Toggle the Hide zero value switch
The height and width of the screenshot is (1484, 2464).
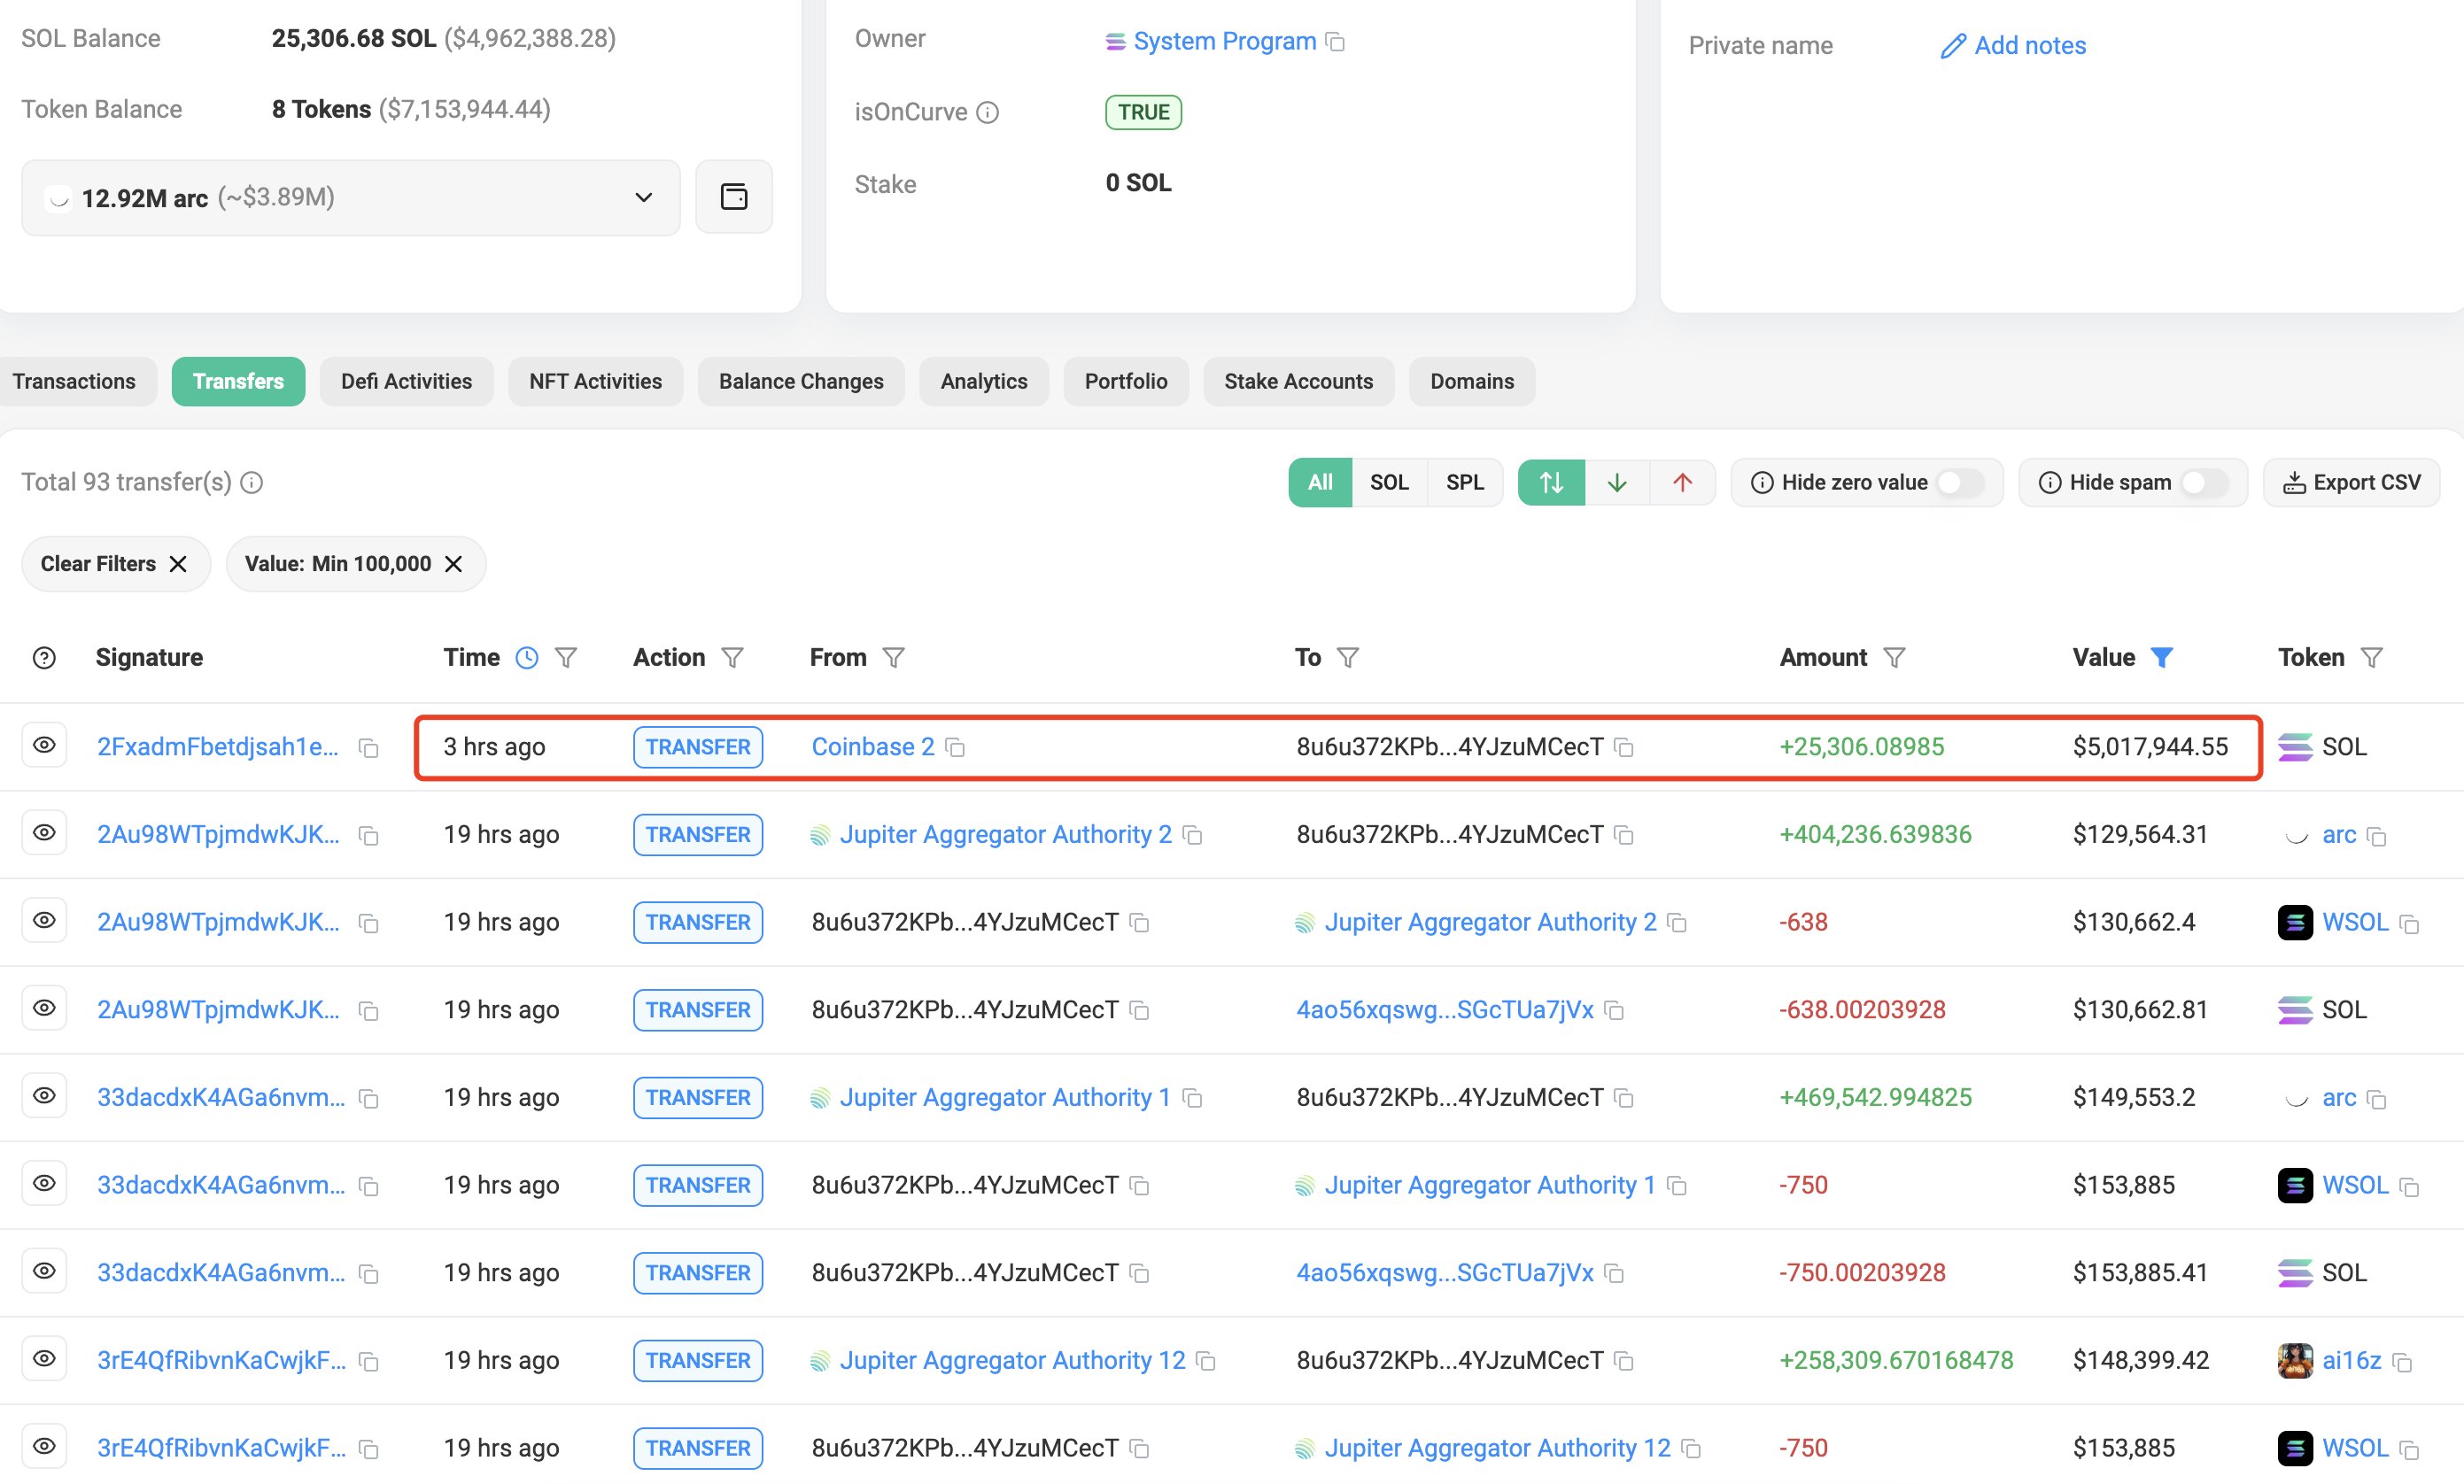click(1960, 483)
